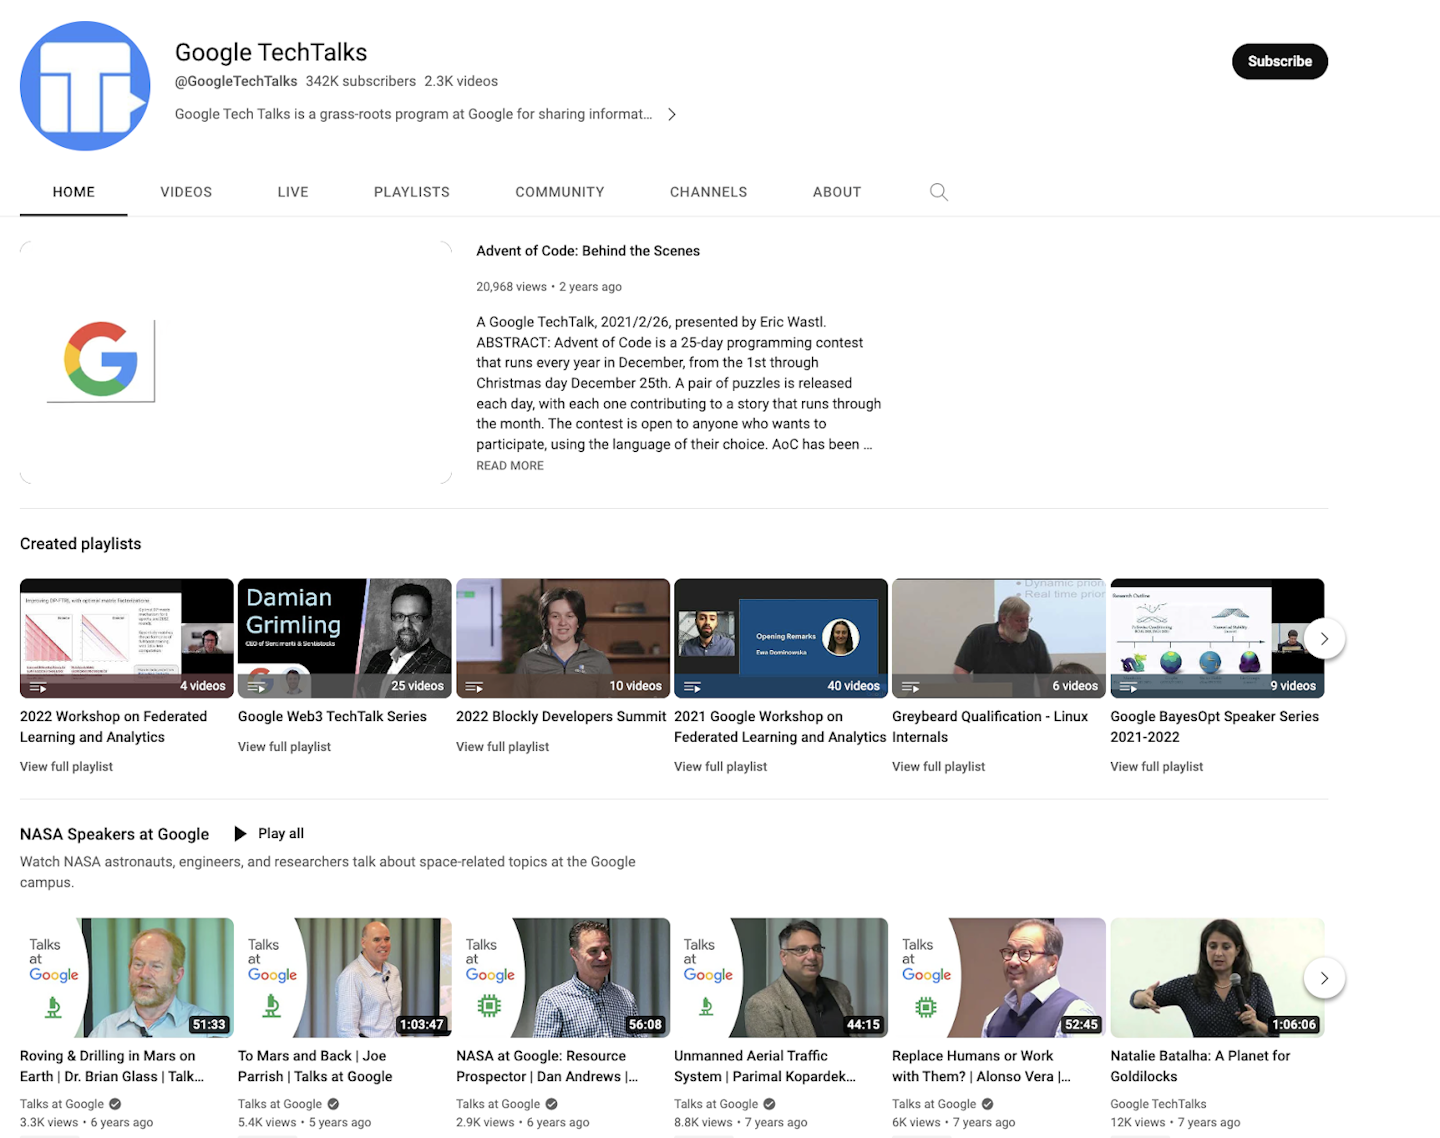Open the Greybeard Qualification 6 videos thumbnail
The image size is (1440, 1138).
999,638
